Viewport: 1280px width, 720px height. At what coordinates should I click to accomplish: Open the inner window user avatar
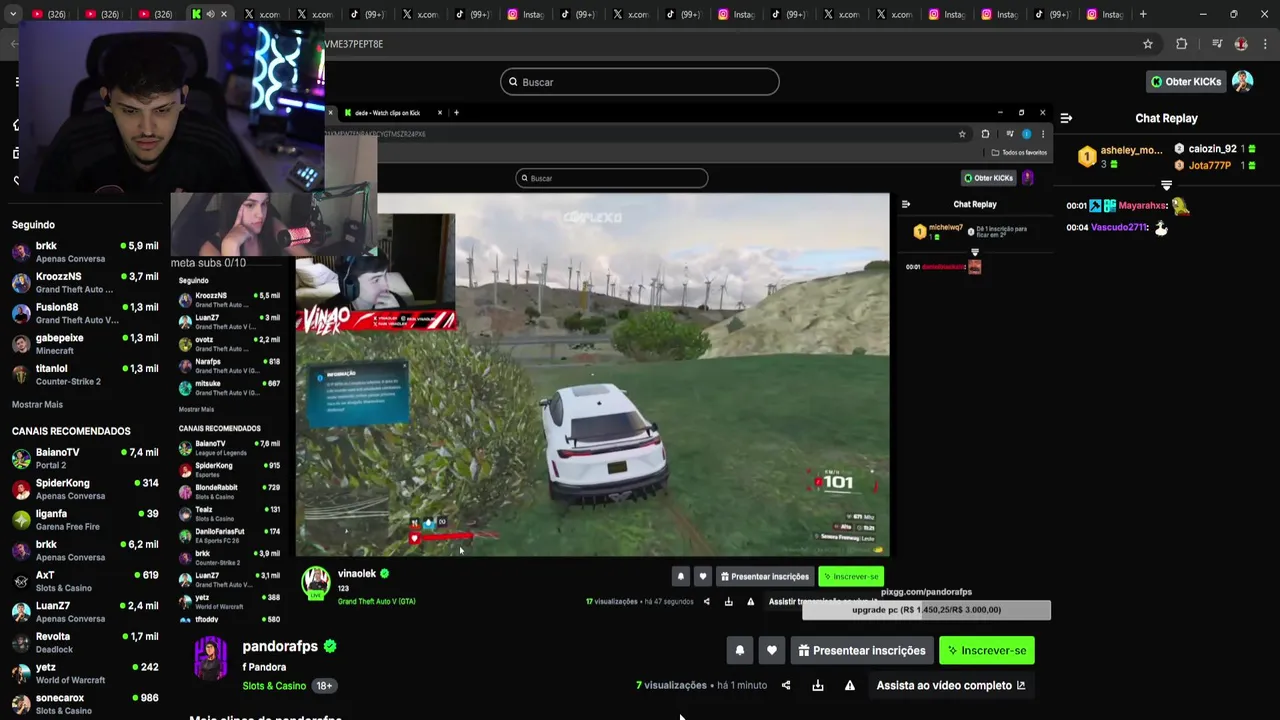(x=1027, y=178)
